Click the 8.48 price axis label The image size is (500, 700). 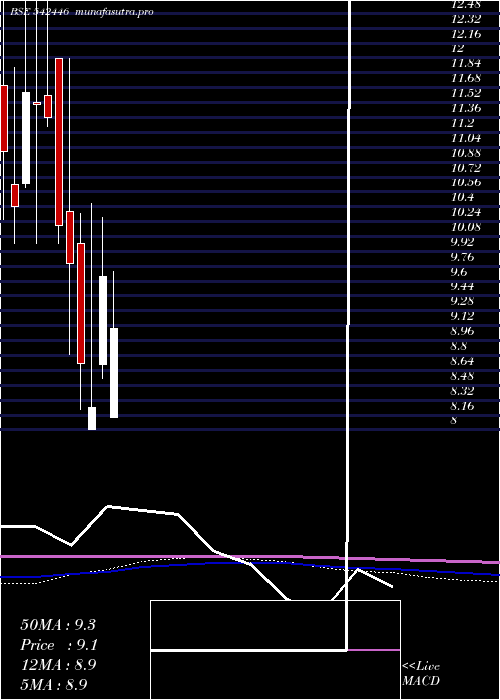(463, 375)
